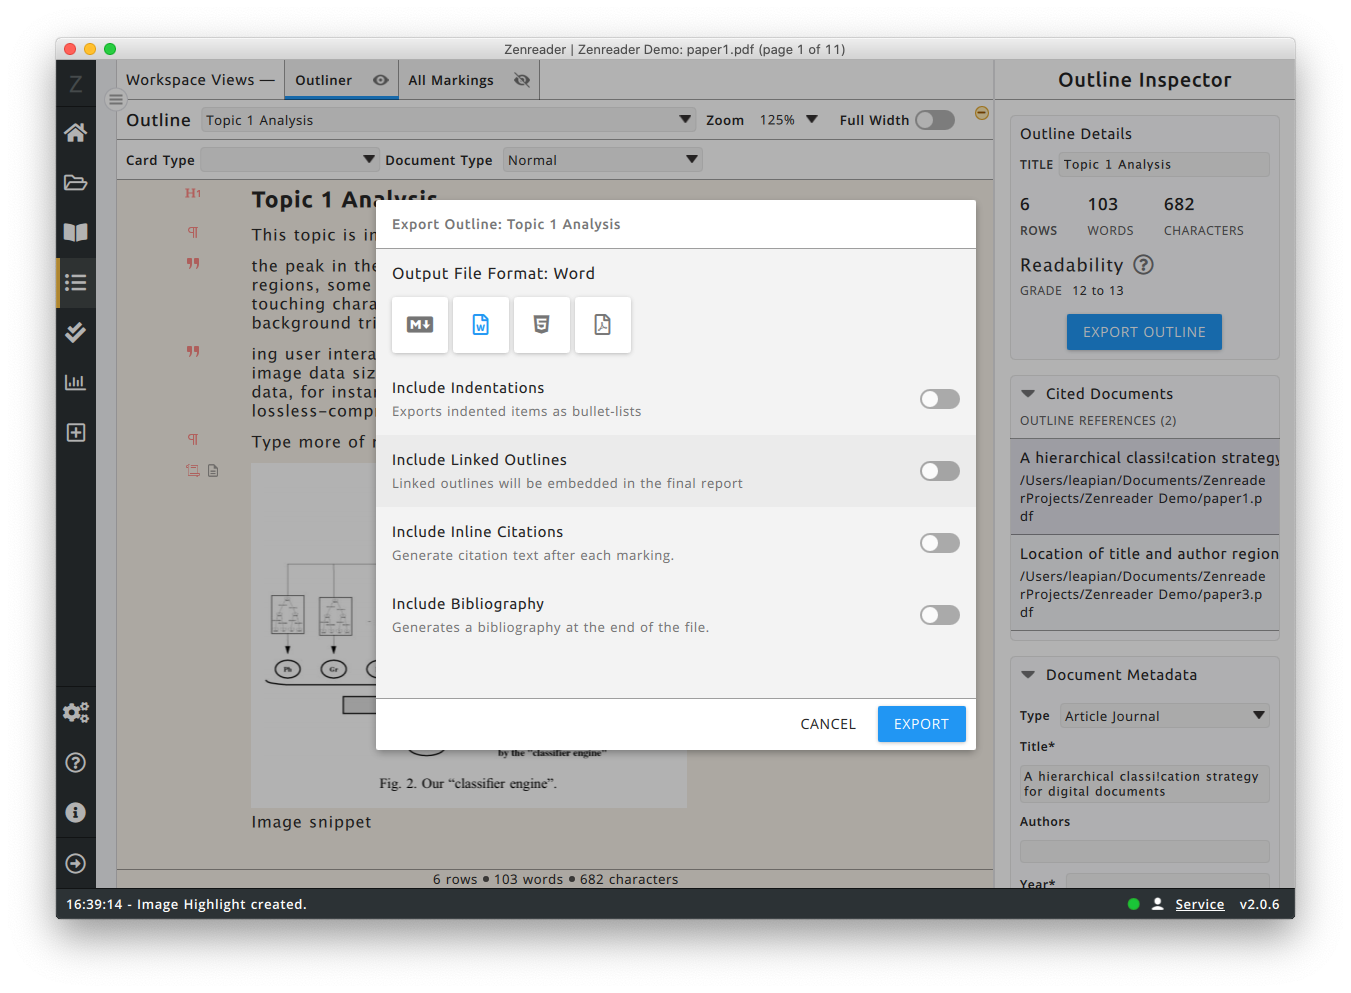This screenshot has width=1351, height=993.
Task: Open the Card Type dropdown
Action: 289,160
